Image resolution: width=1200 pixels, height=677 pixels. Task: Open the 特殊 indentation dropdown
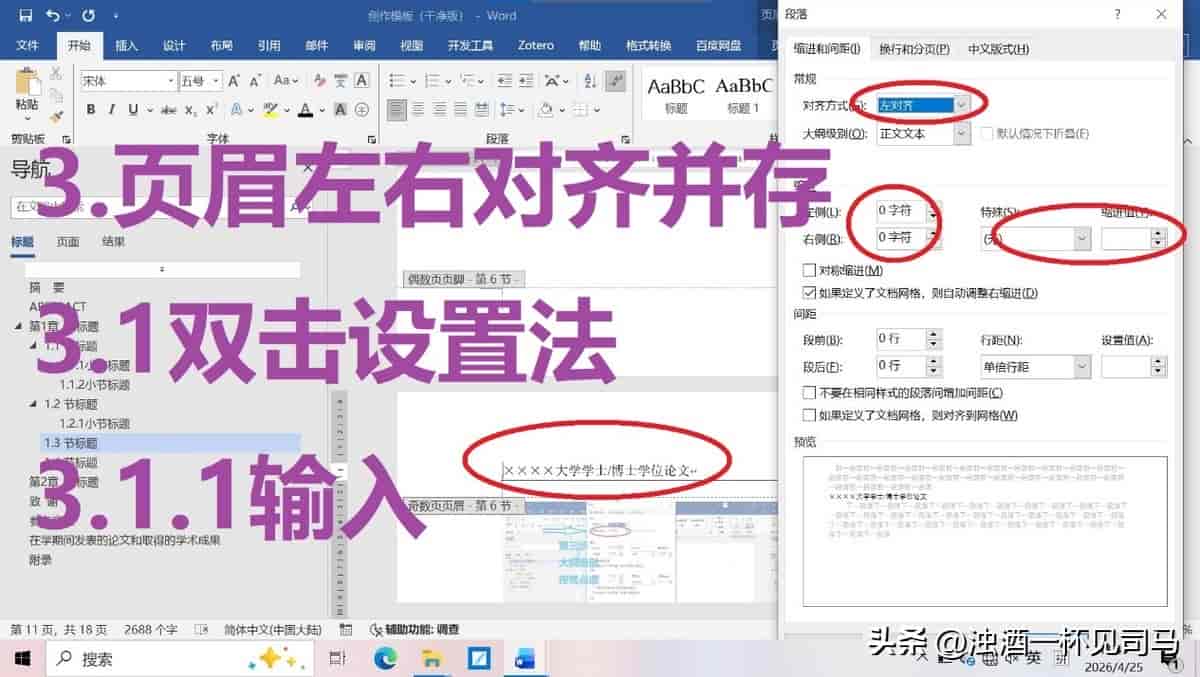(x=1082, y=239)
